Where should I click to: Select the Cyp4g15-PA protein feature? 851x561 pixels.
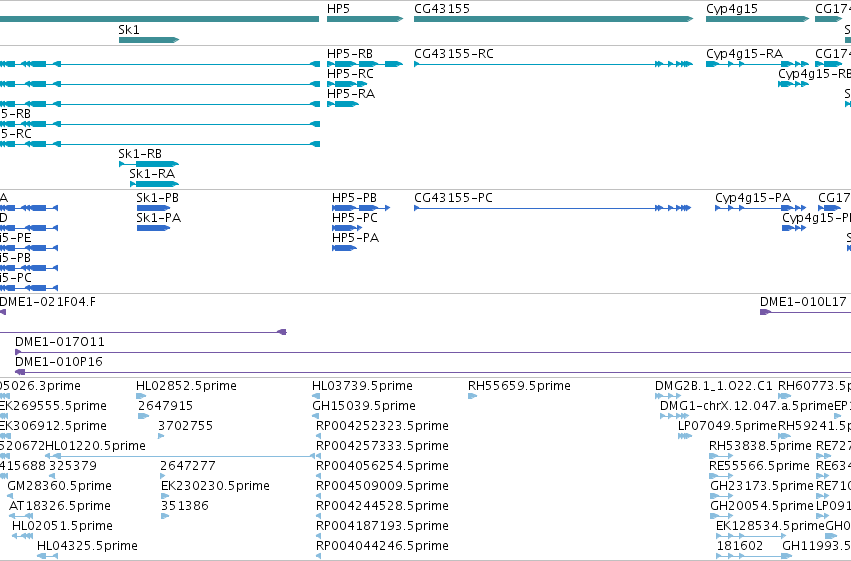click(x=761, y=208)
